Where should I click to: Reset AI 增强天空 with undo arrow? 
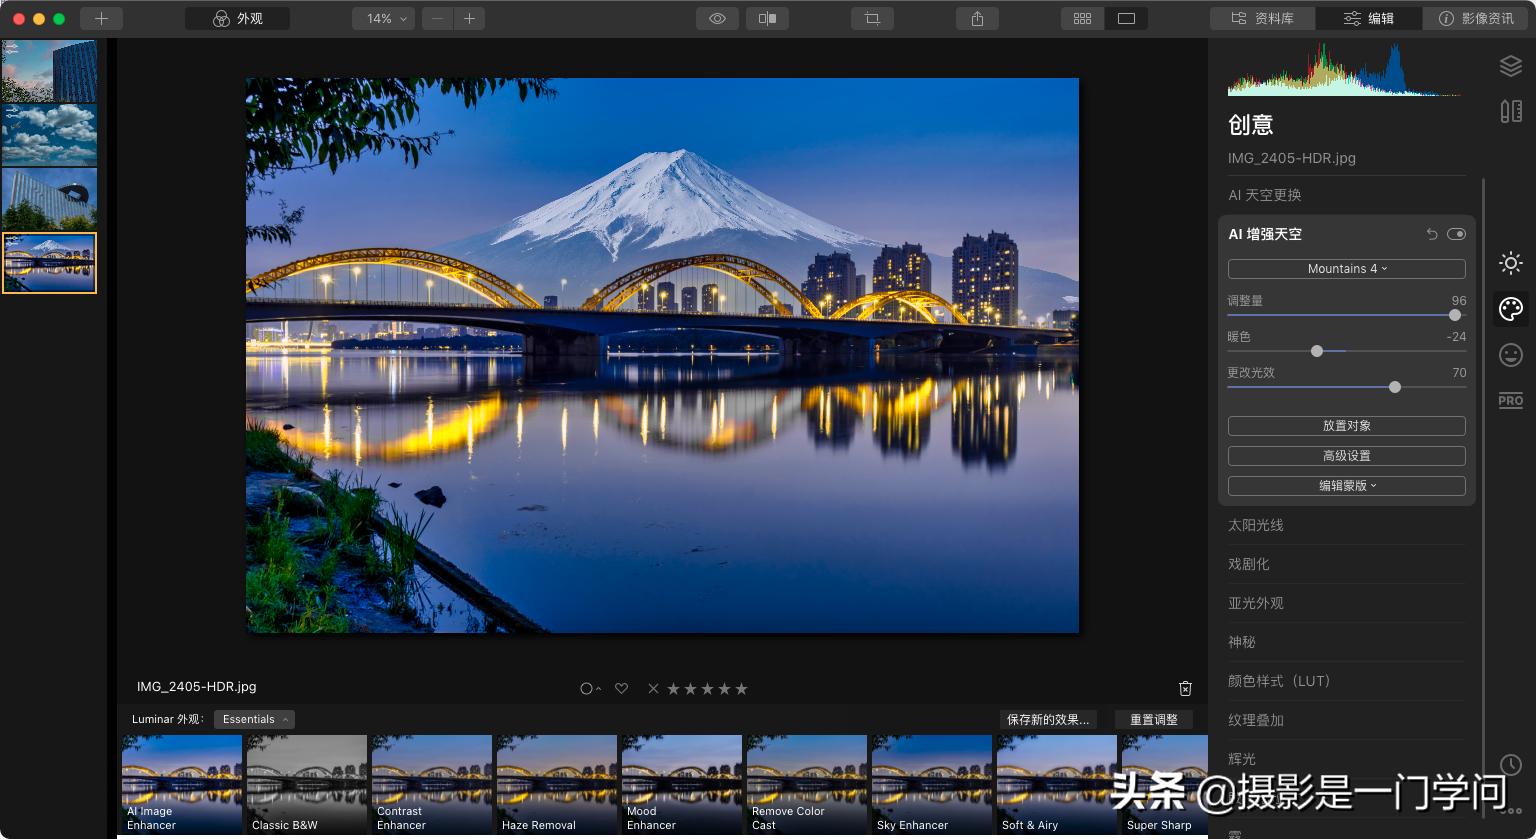pos(1431,234)
